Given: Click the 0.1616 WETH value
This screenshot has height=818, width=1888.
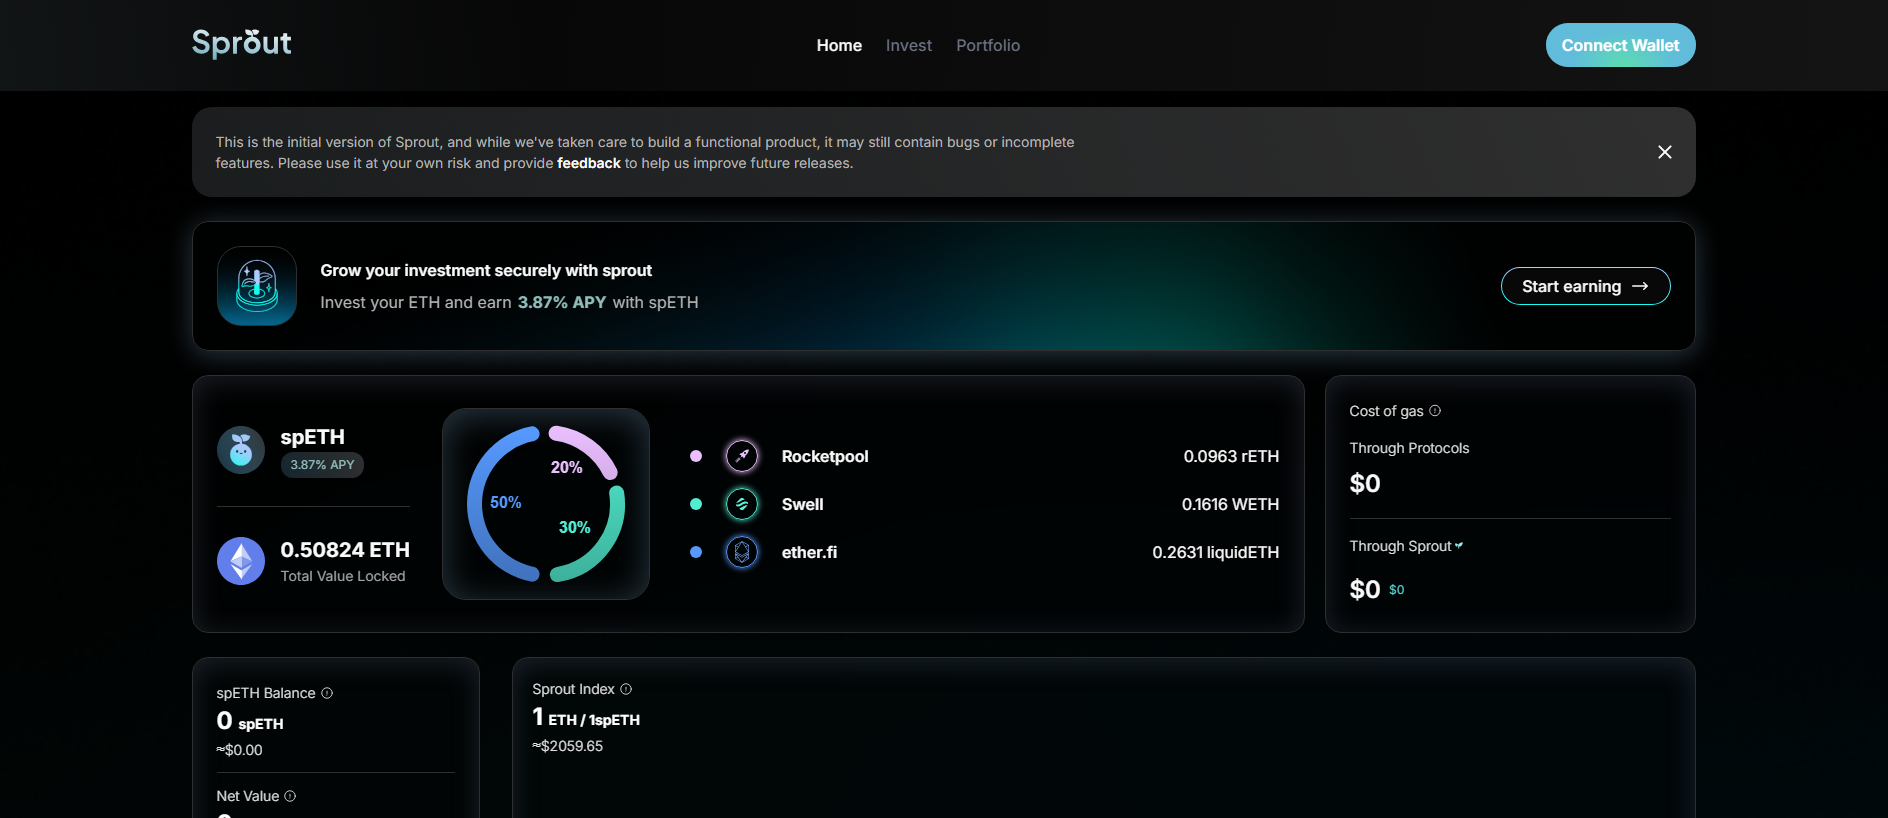Looking at the screenshot, I should [1230, 504].
